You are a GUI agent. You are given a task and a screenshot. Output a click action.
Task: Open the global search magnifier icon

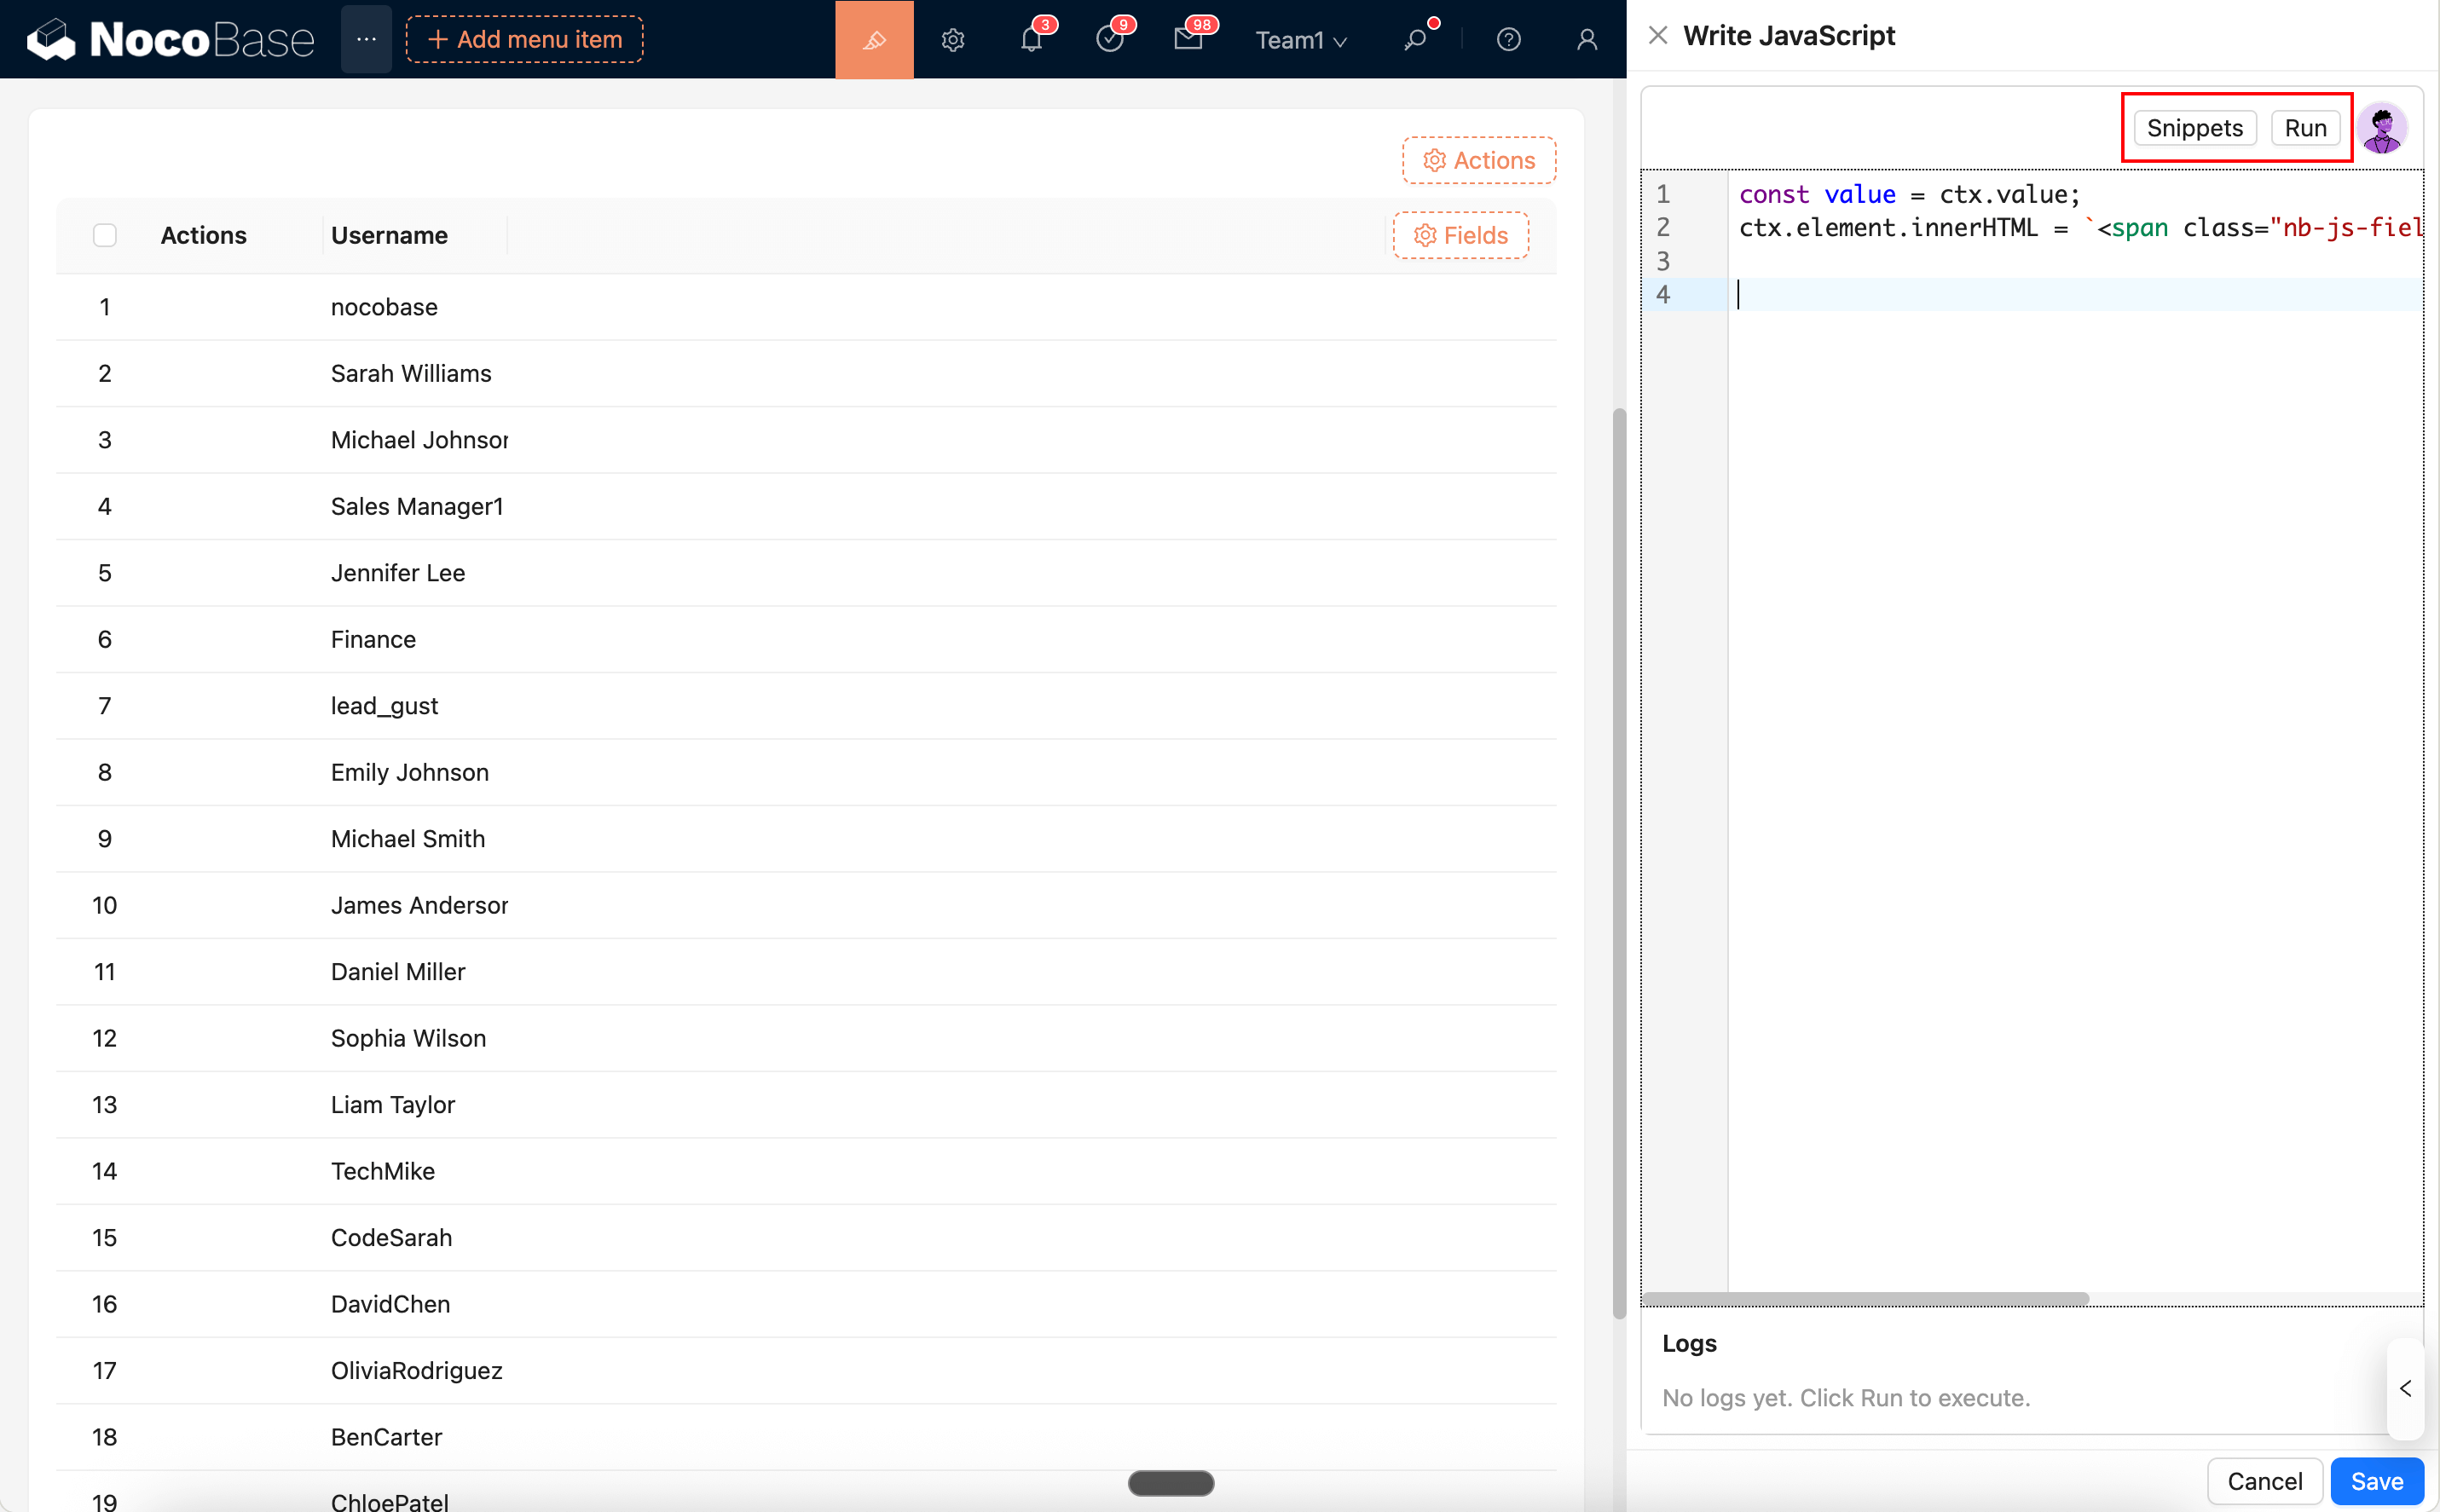tap(1417, 39)
